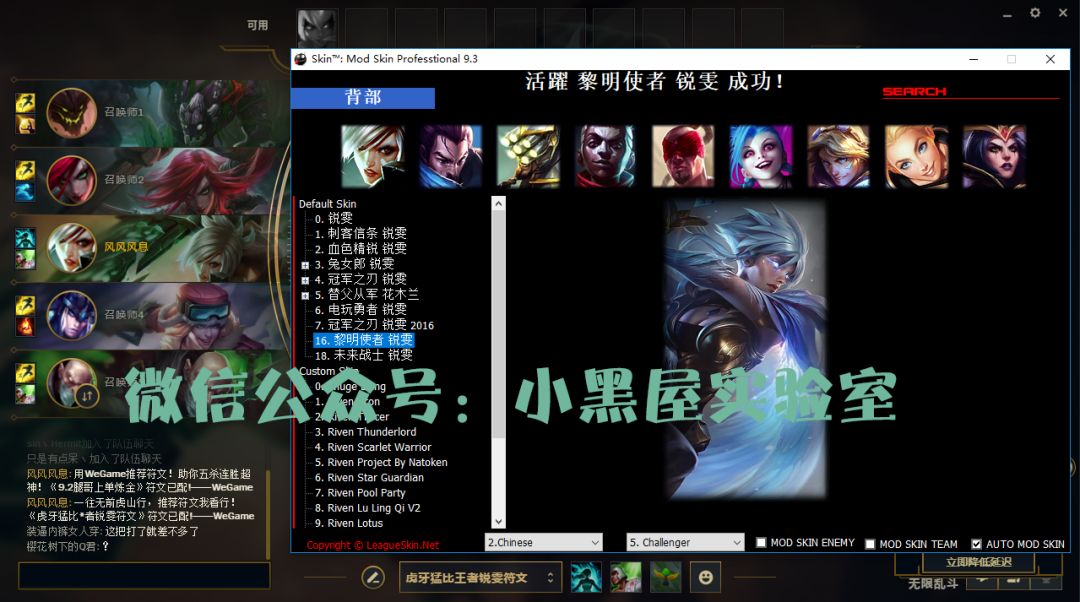Select skin 7. 冠军之刃 锐雯 2016
Screen dimensions: 1080x602
pos(374,325)
